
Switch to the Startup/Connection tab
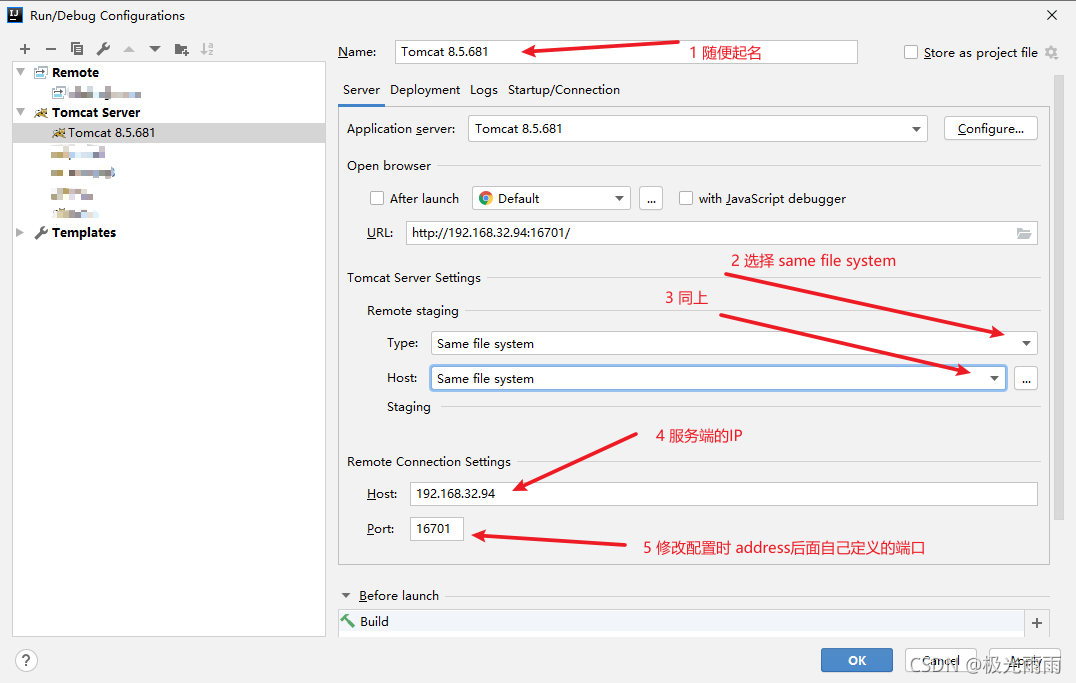coord(563,90)
